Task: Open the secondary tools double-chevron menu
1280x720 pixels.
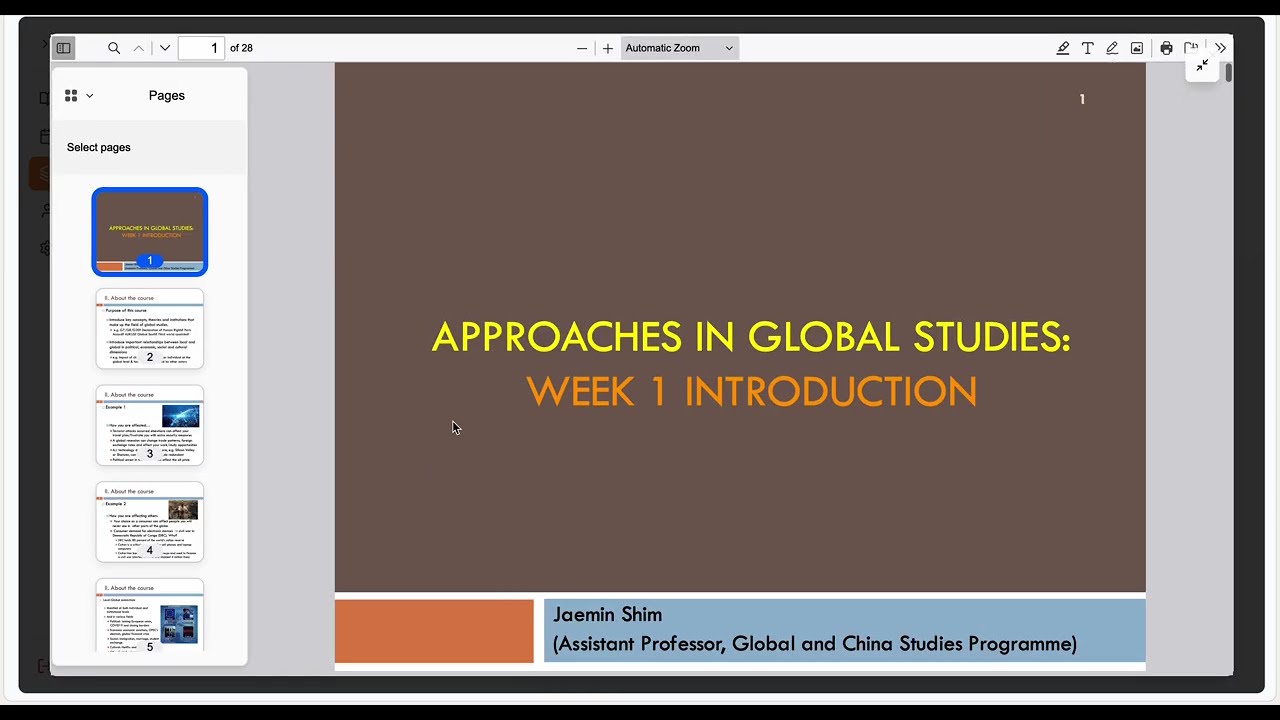Action: (1220, 48)
